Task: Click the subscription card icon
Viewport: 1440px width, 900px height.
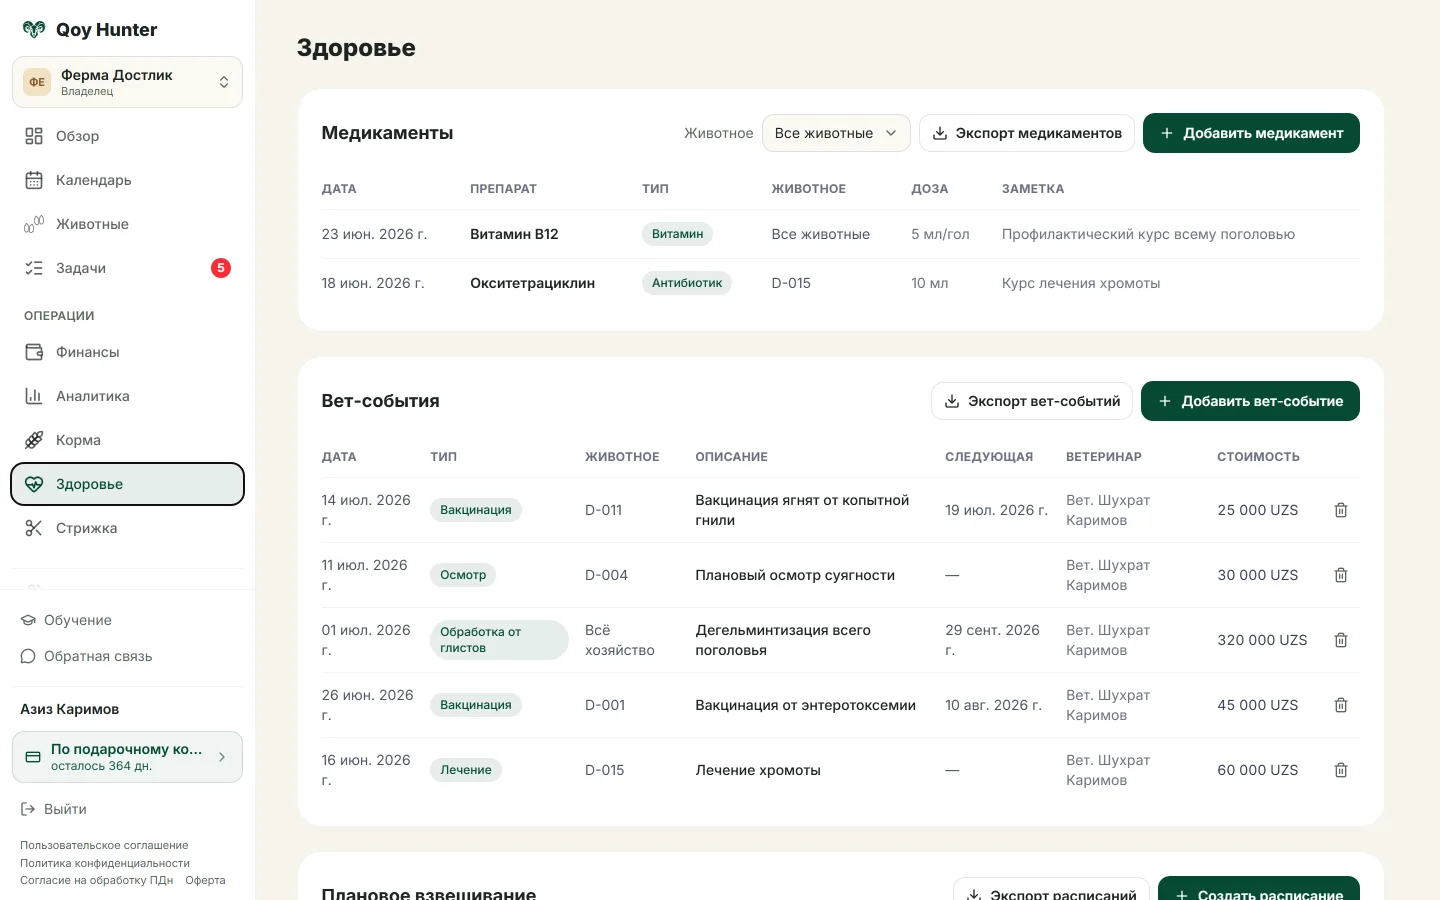Action: pos(33,757)
